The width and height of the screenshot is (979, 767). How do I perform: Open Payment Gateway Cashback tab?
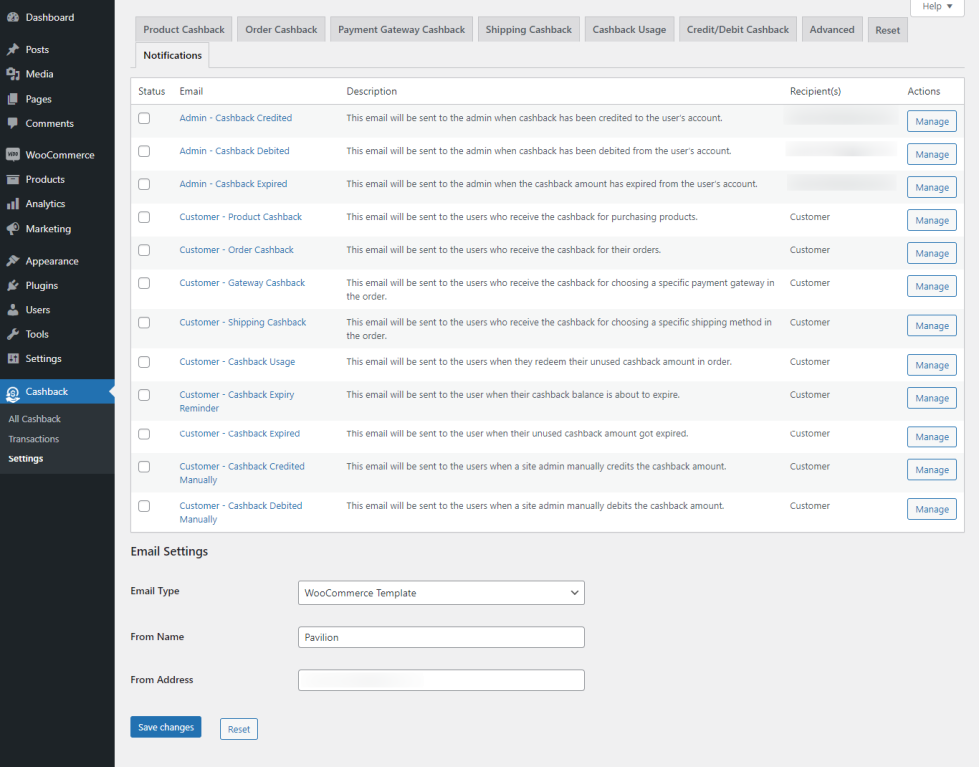click(401, 29)
